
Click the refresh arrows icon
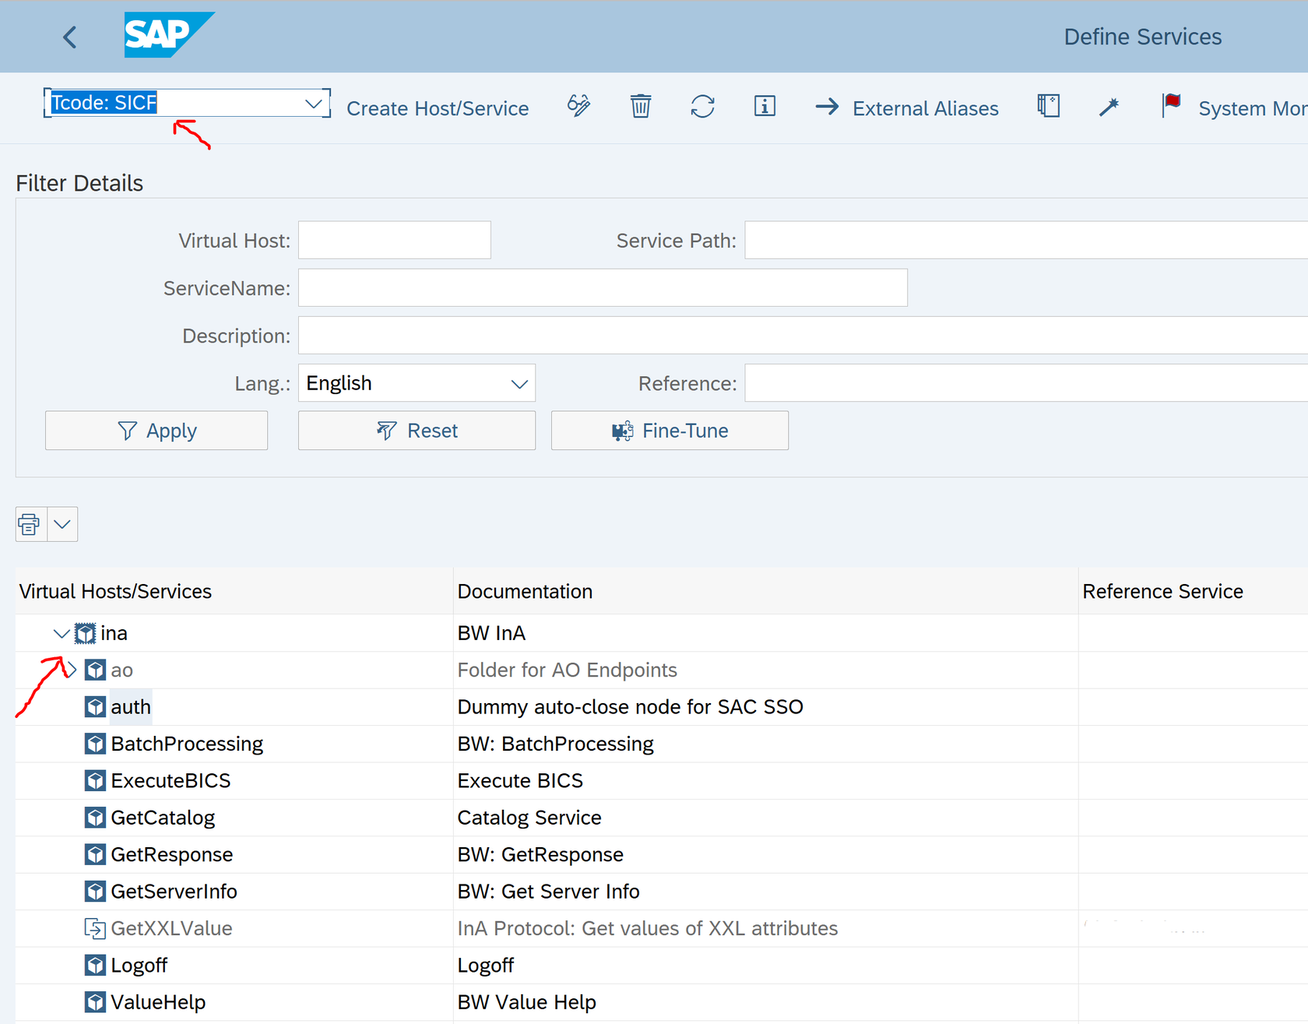pos(703,106)
